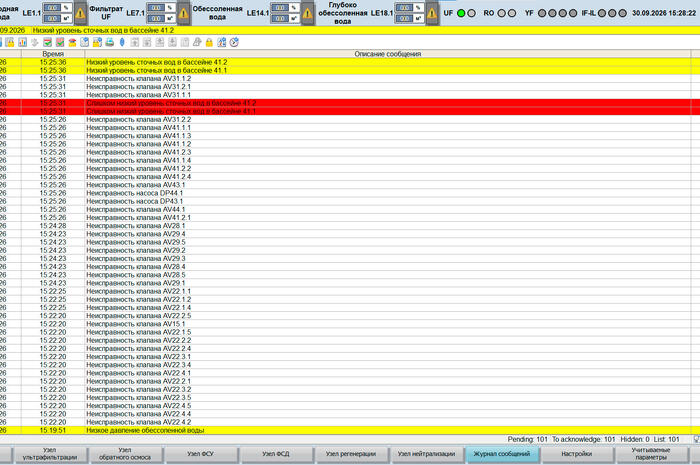The image size is (700, 465).
Task: Click the LE14.1 percent value field
Action: click(x=279, y=8)
